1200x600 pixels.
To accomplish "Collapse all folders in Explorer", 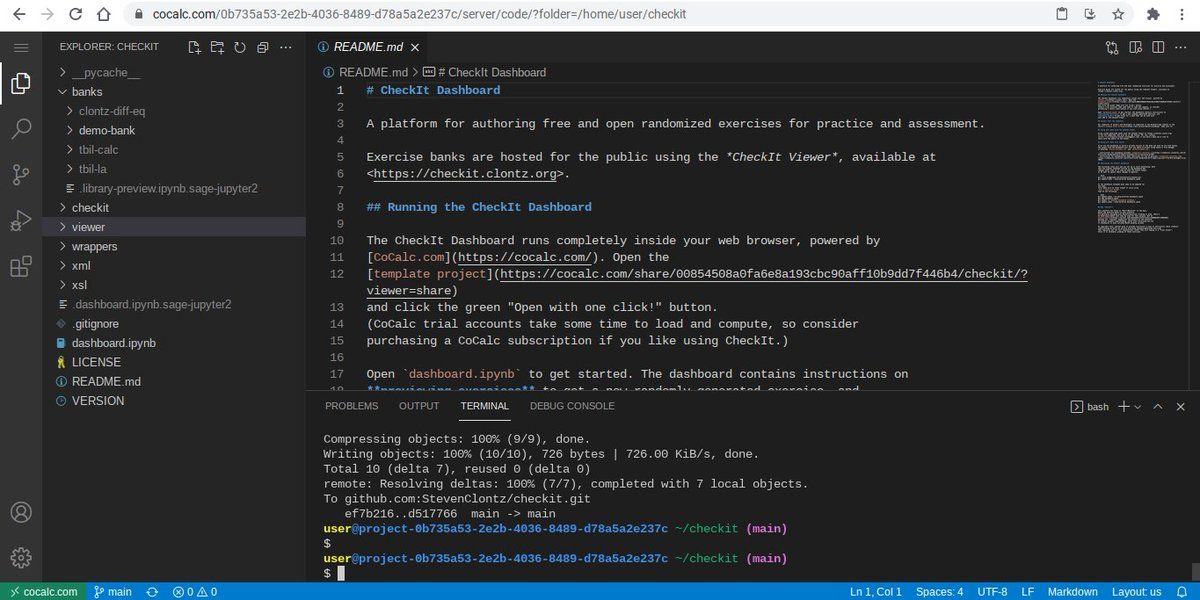I will [263, 47].
